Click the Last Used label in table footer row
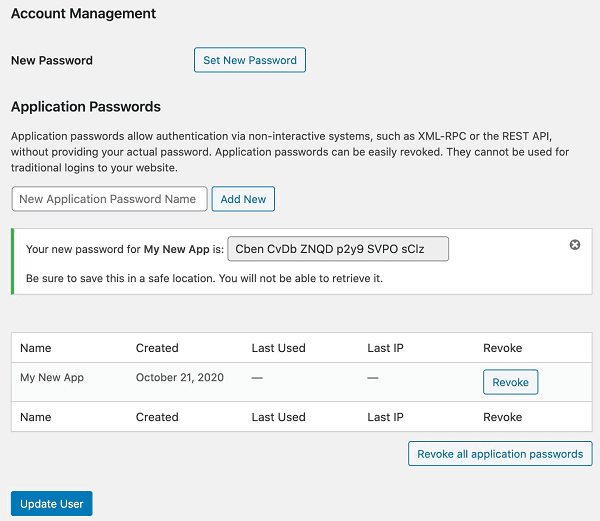Viewport: 600px width, 521px height. [x=278, y=417]
